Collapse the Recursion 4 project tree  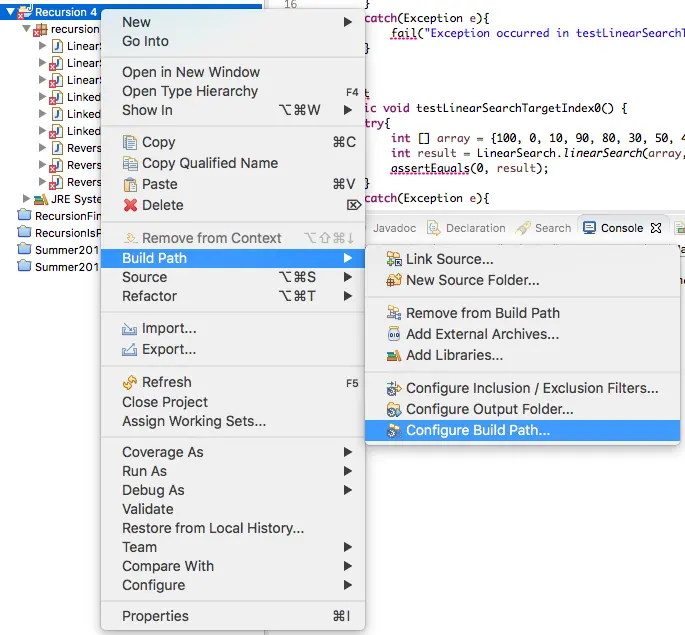point(10,13)
